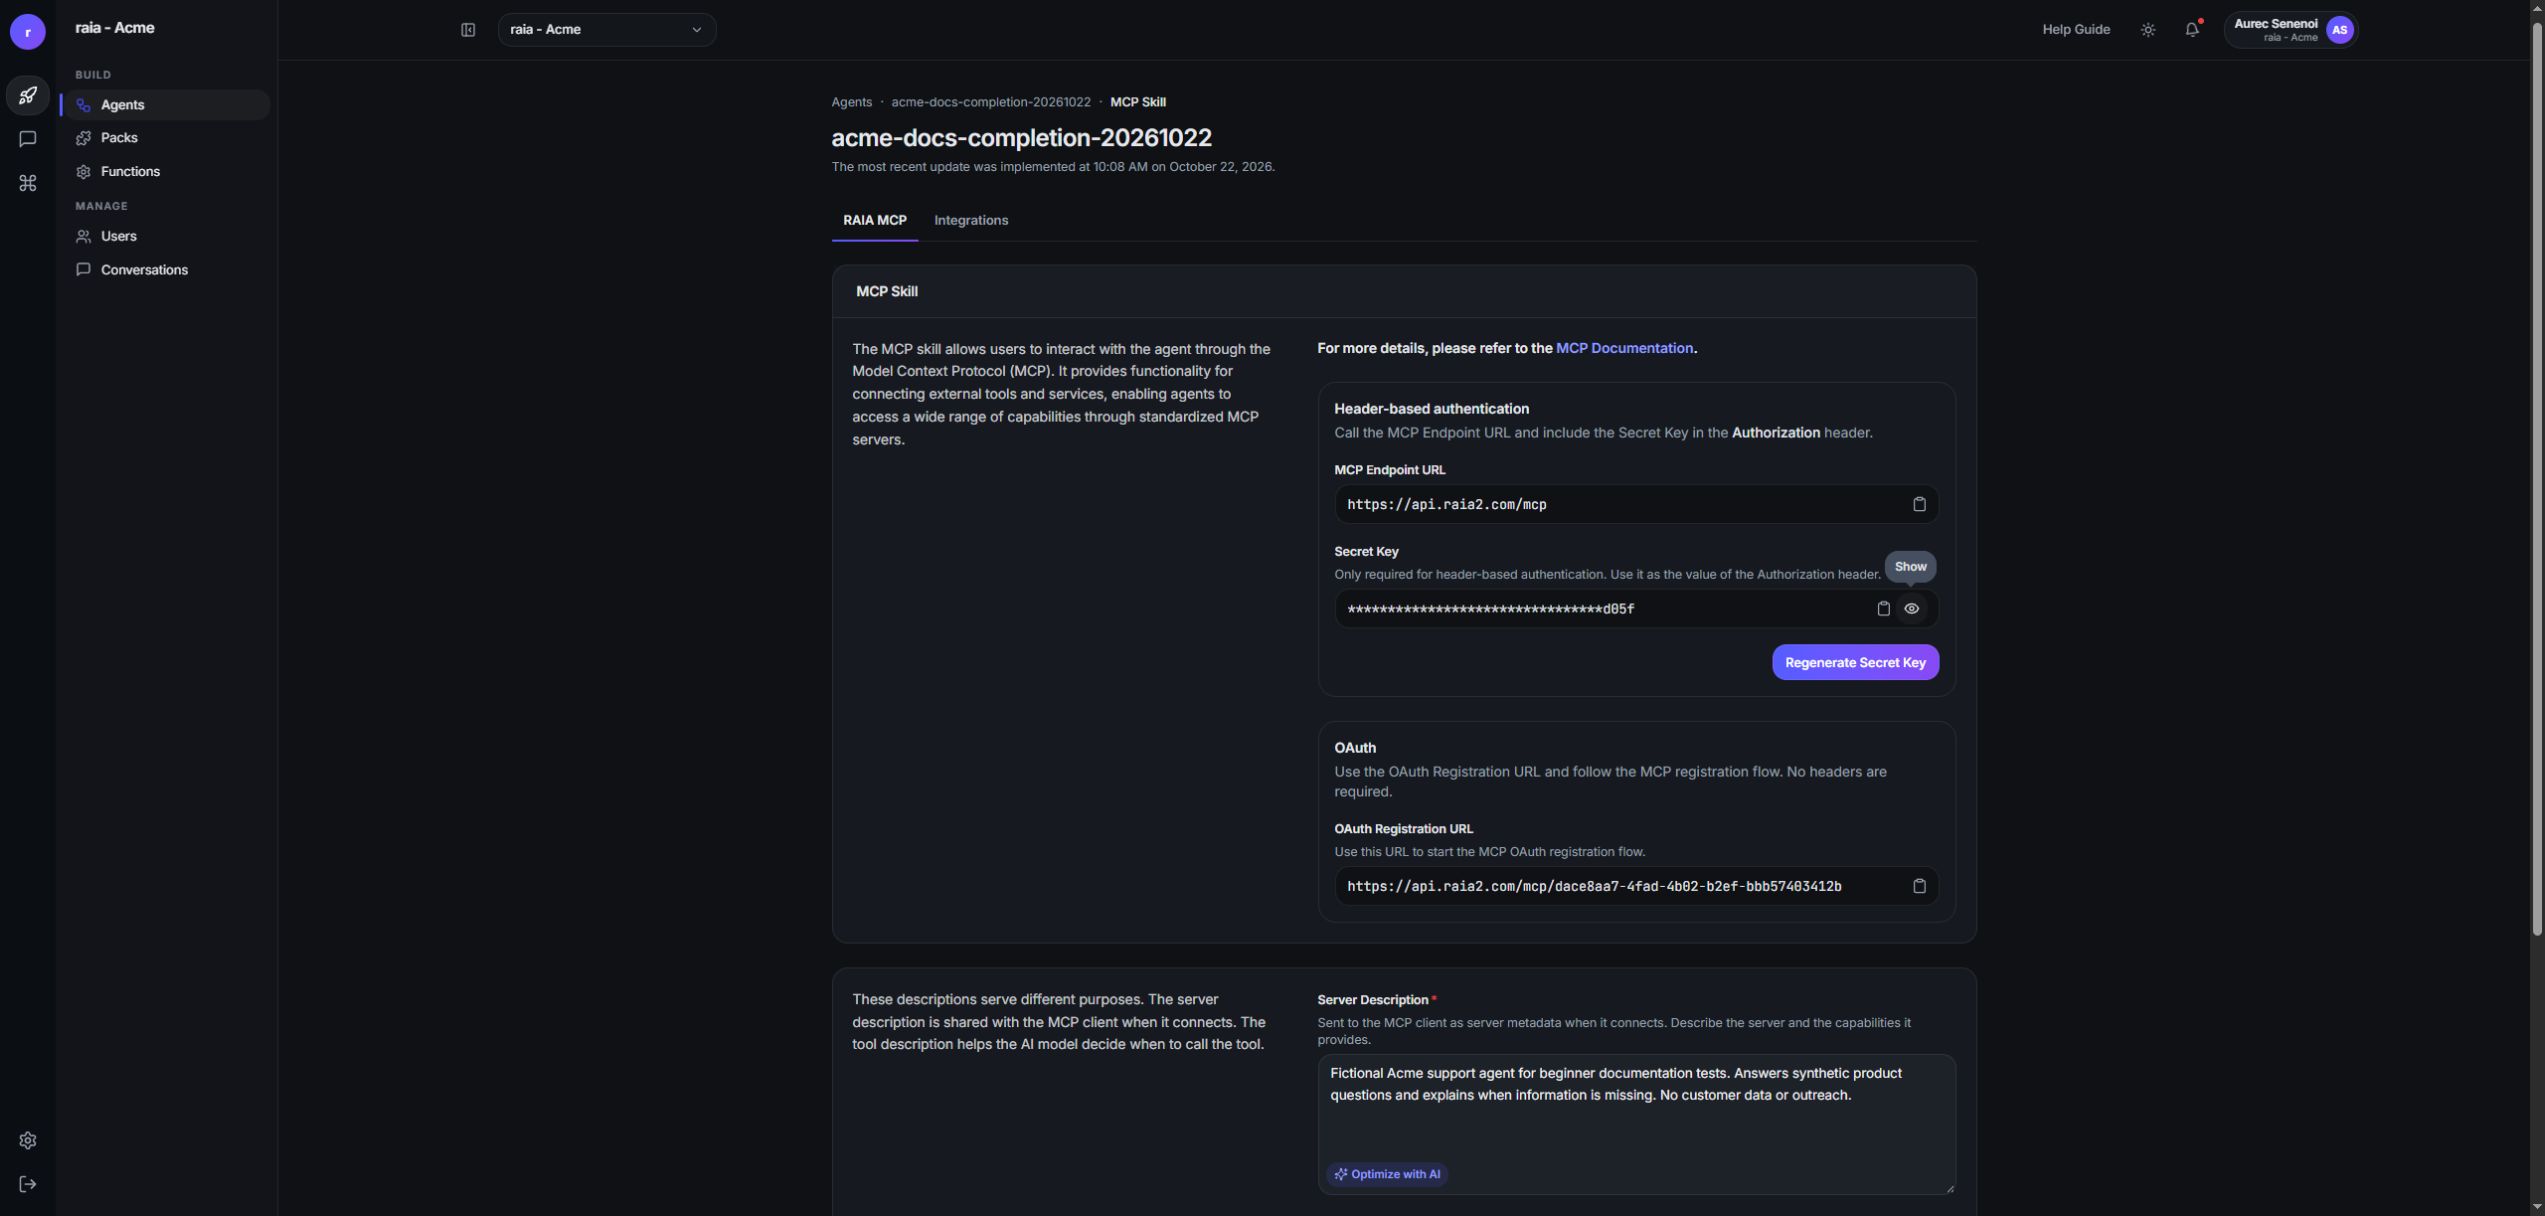
Task: Switch theme with the sun icon
Action: click(x=2147, y=30)
